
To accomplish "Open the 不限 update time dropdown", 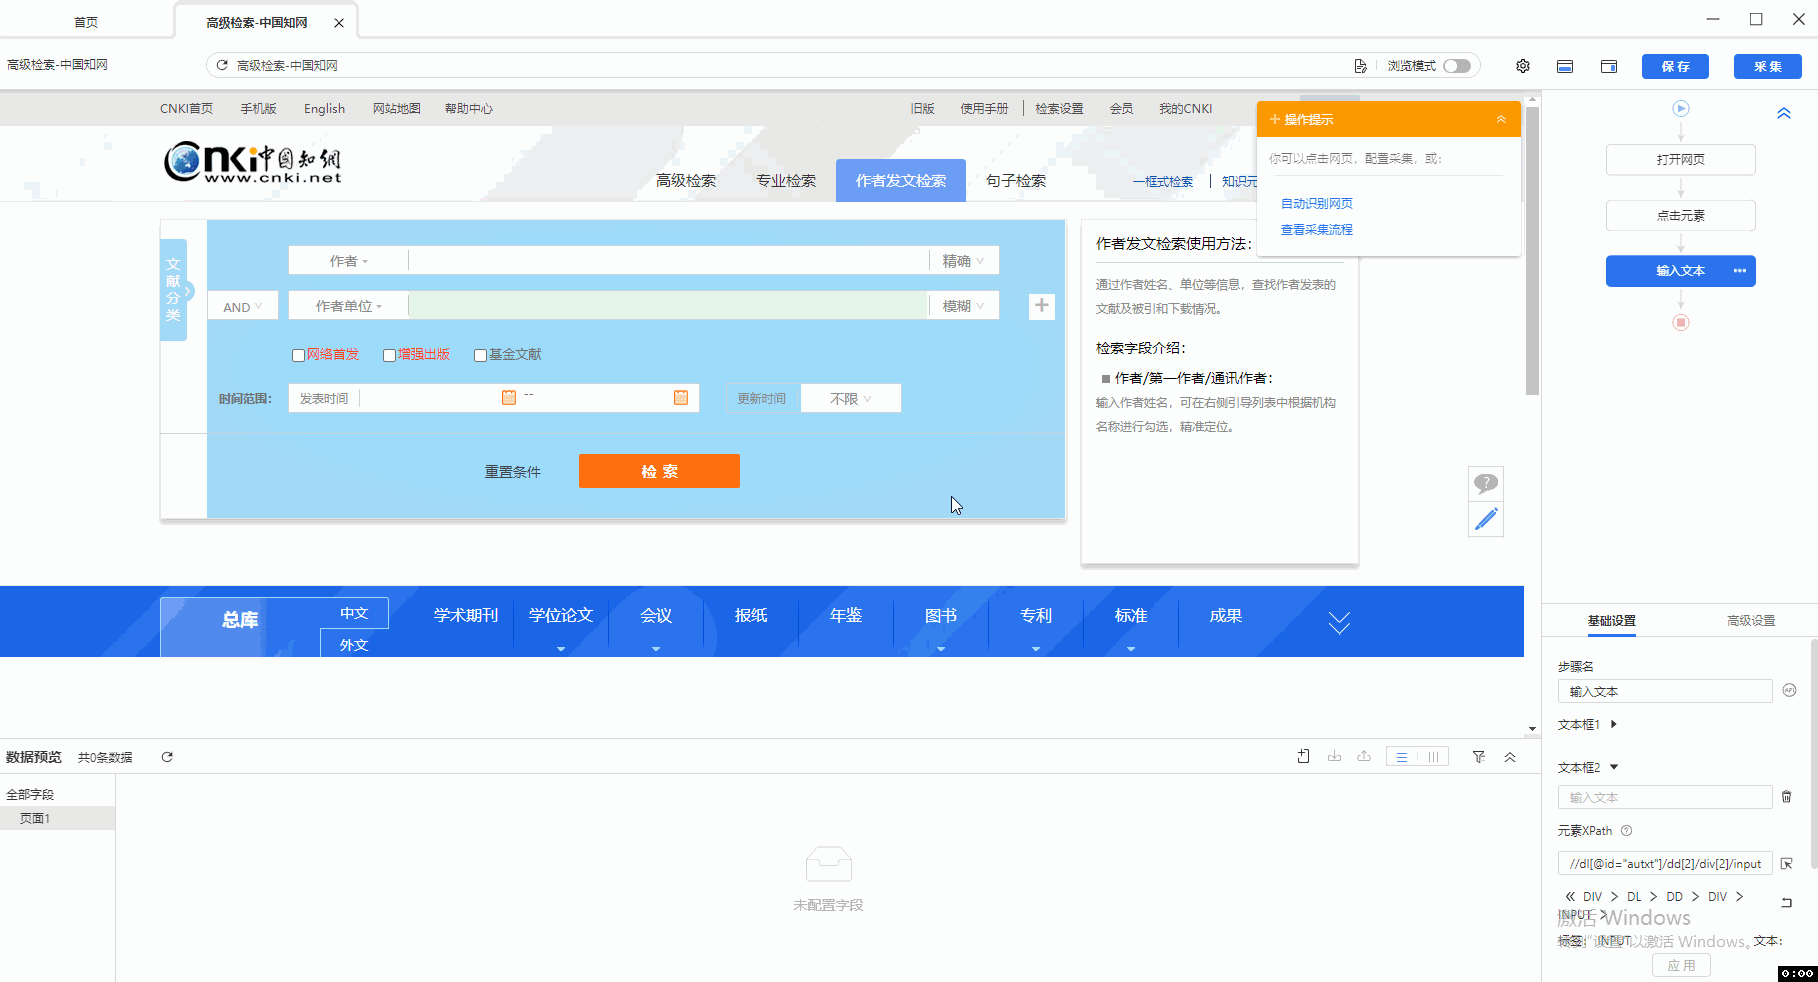I will [850, 399].
